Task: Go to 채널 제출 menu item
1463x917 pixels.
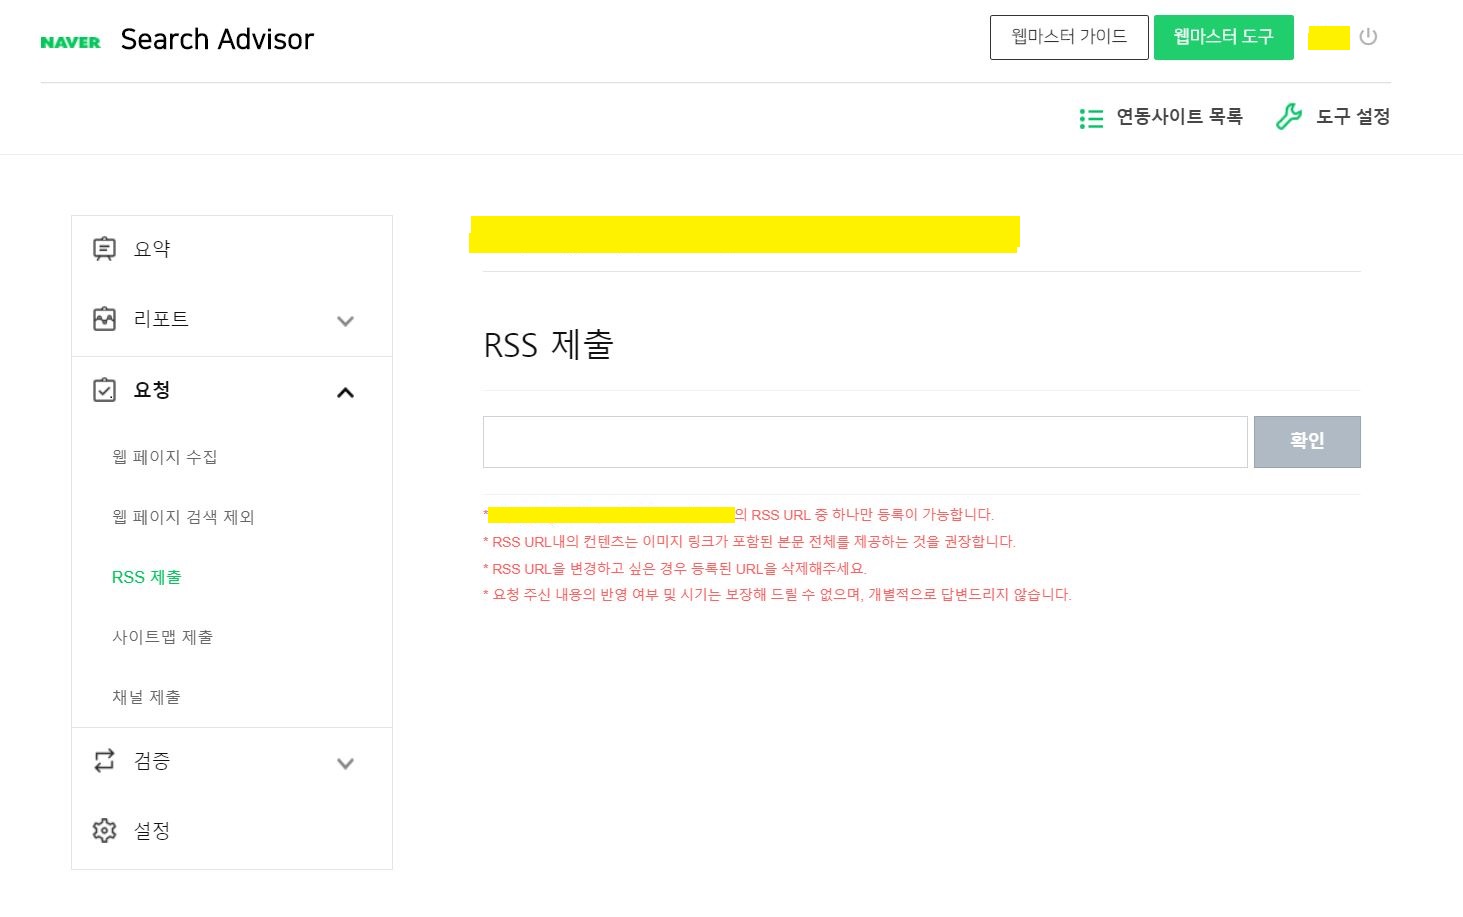Action: [146, 697]
